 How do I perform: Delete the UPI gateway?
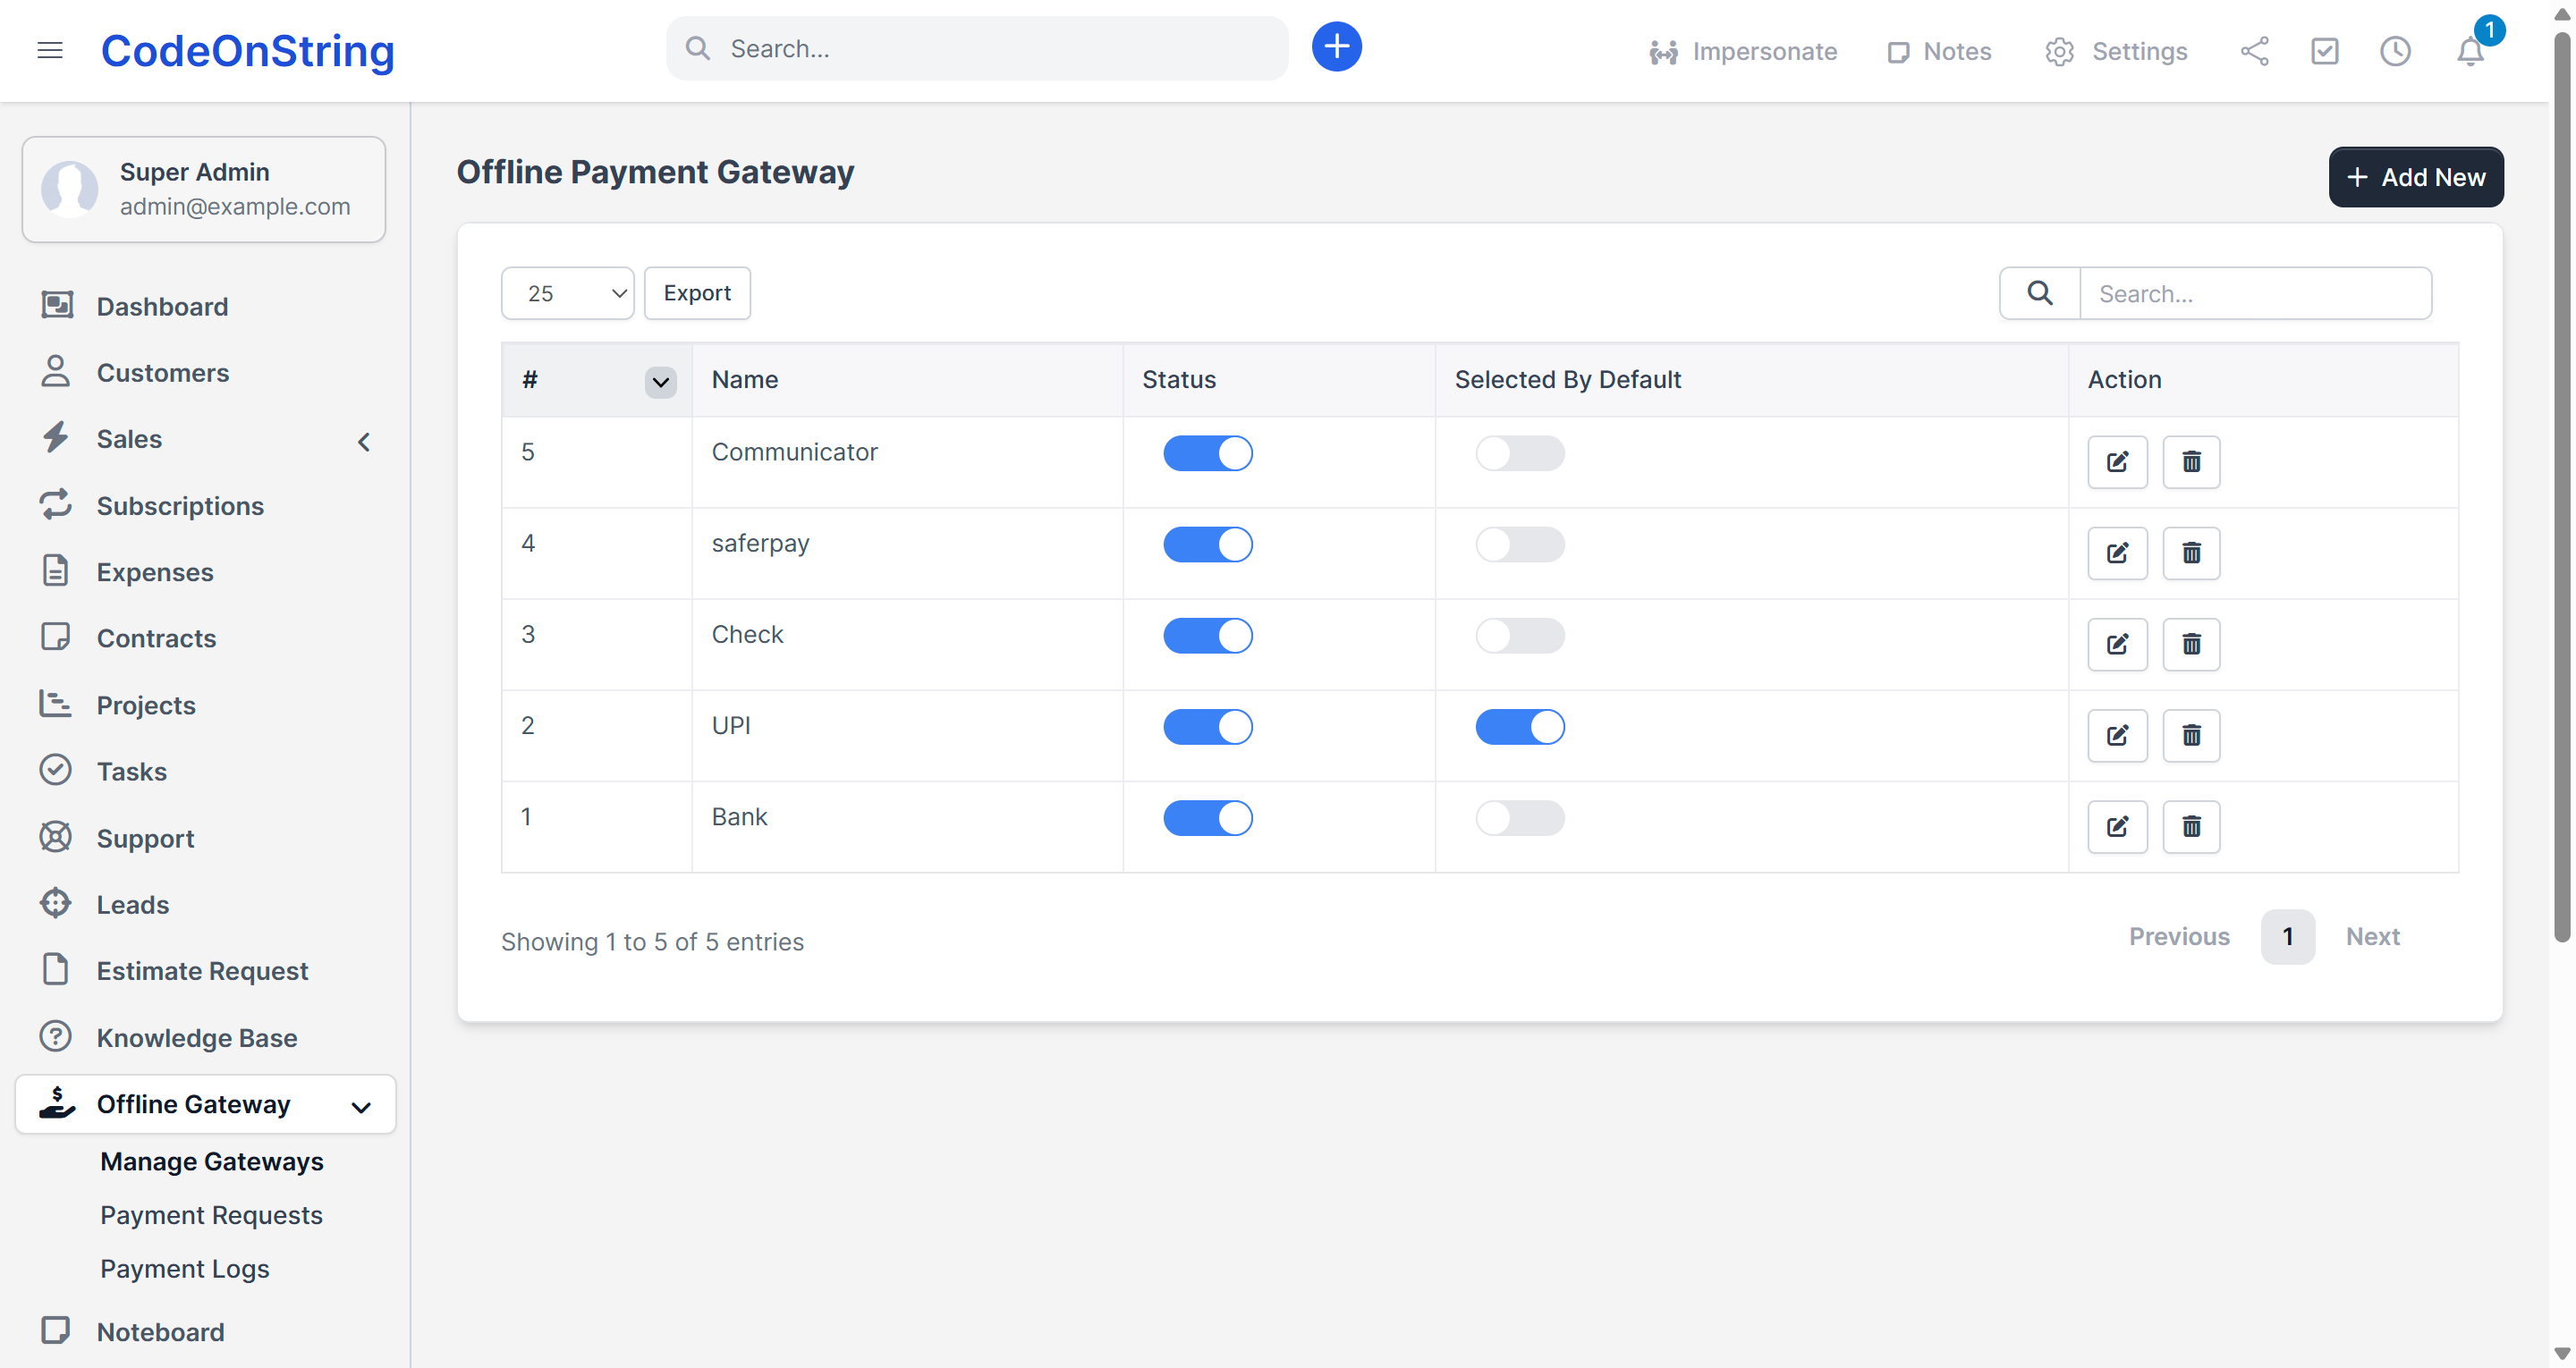pos(2191,736)
